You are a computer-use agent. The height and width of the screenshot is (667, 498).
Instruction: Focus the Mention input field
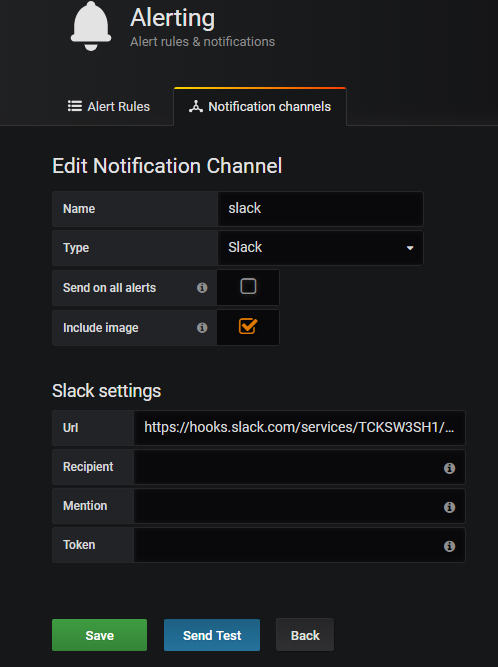pos(299,506)
